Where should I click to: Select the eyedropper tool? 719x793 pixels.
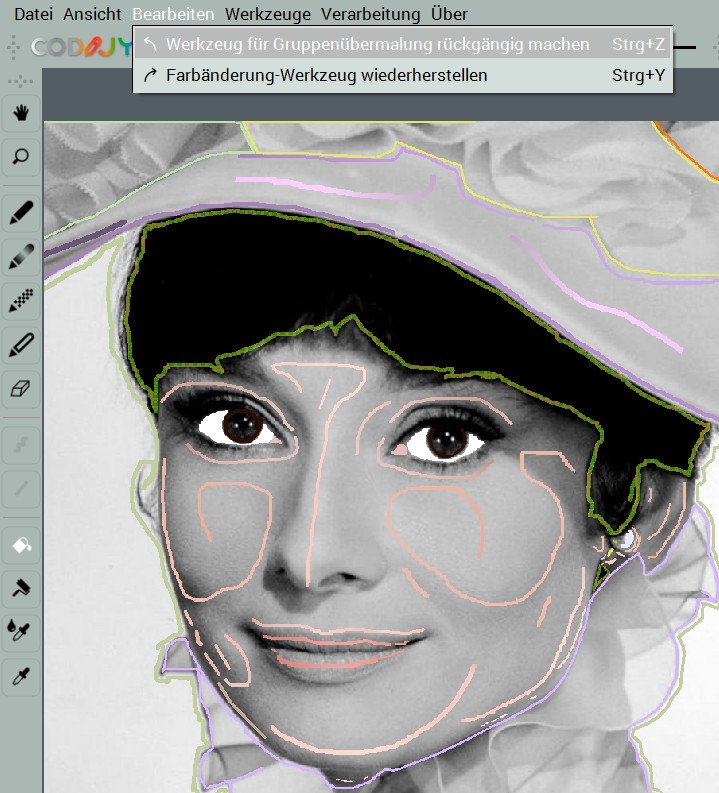[21, 677]
